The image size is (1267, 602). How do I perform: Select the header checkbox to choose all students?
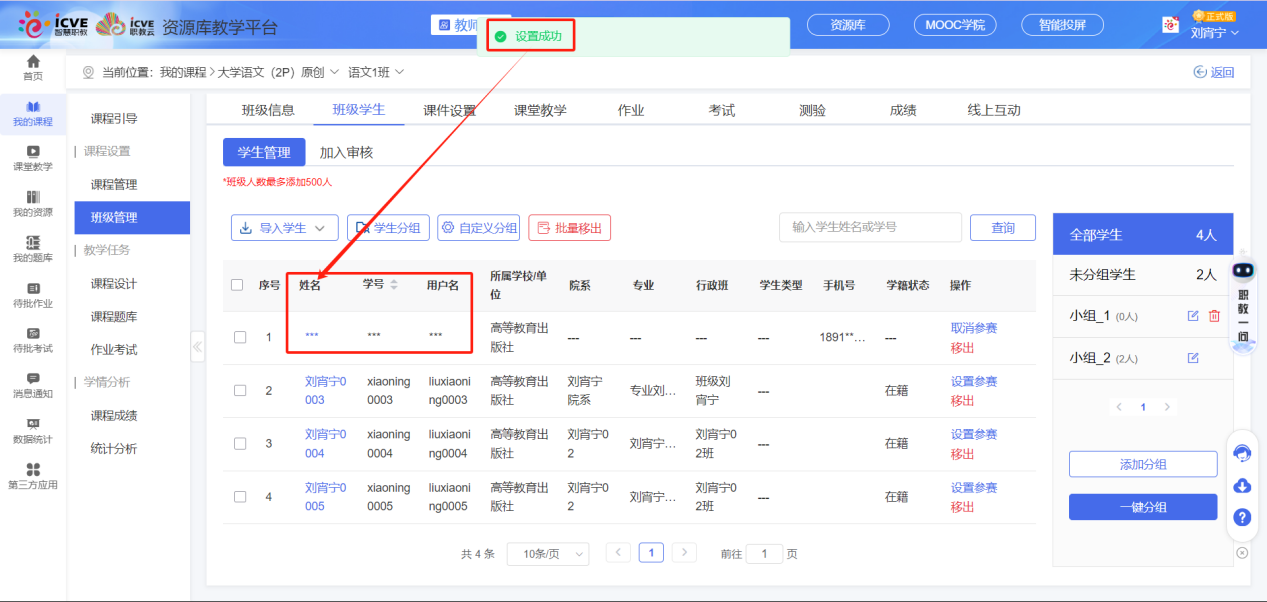click(239, 284)
